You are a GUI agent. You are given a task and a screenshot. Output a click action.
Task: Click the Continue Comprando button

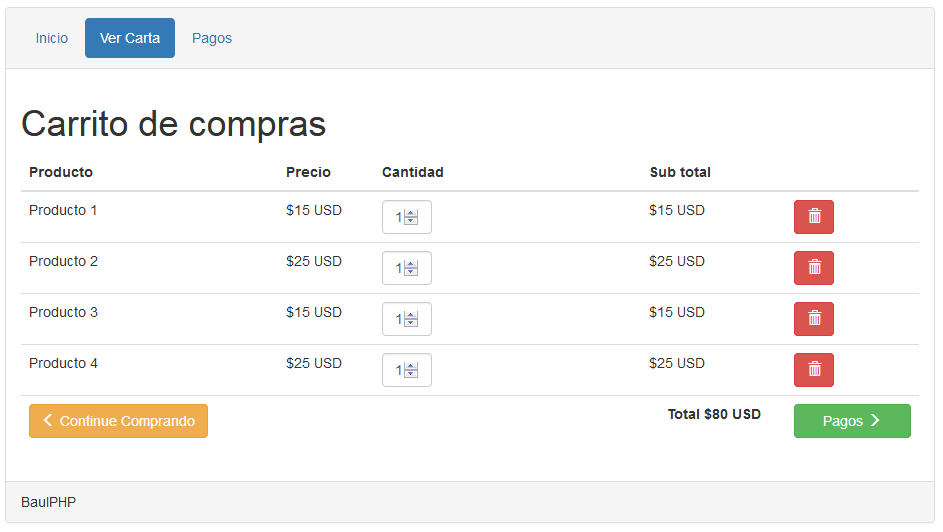pyautogui.click(x=118, y=421)
